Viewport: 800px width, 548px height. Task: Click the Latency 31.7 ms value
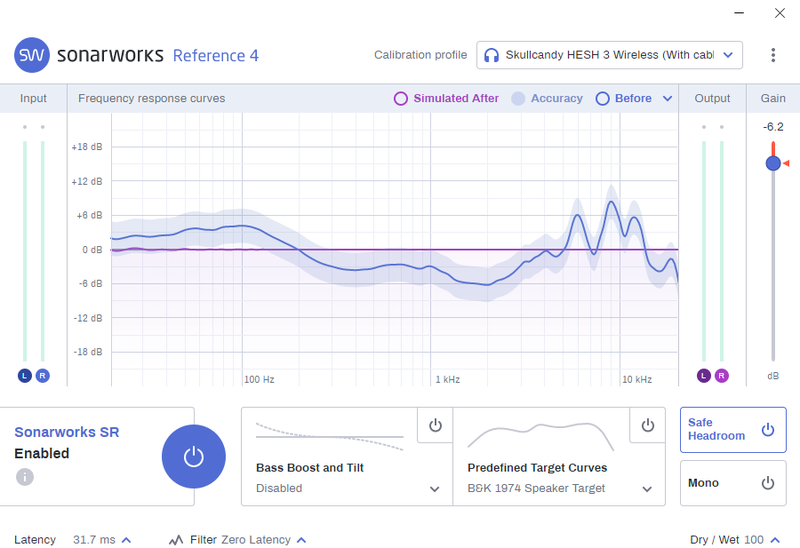pyautogui.click(x=94, y=540)
